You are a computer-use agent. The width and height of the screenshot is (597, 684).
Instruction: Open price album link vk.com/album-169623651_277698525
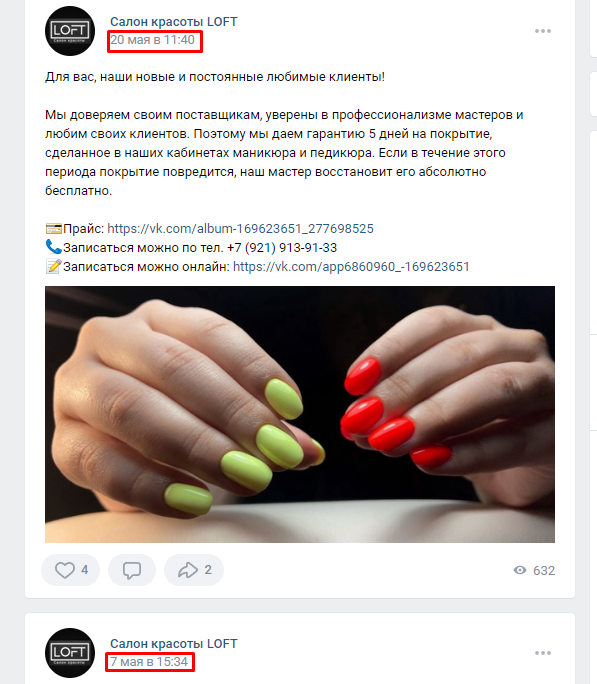pyautogui.click(x=240, y=229)
